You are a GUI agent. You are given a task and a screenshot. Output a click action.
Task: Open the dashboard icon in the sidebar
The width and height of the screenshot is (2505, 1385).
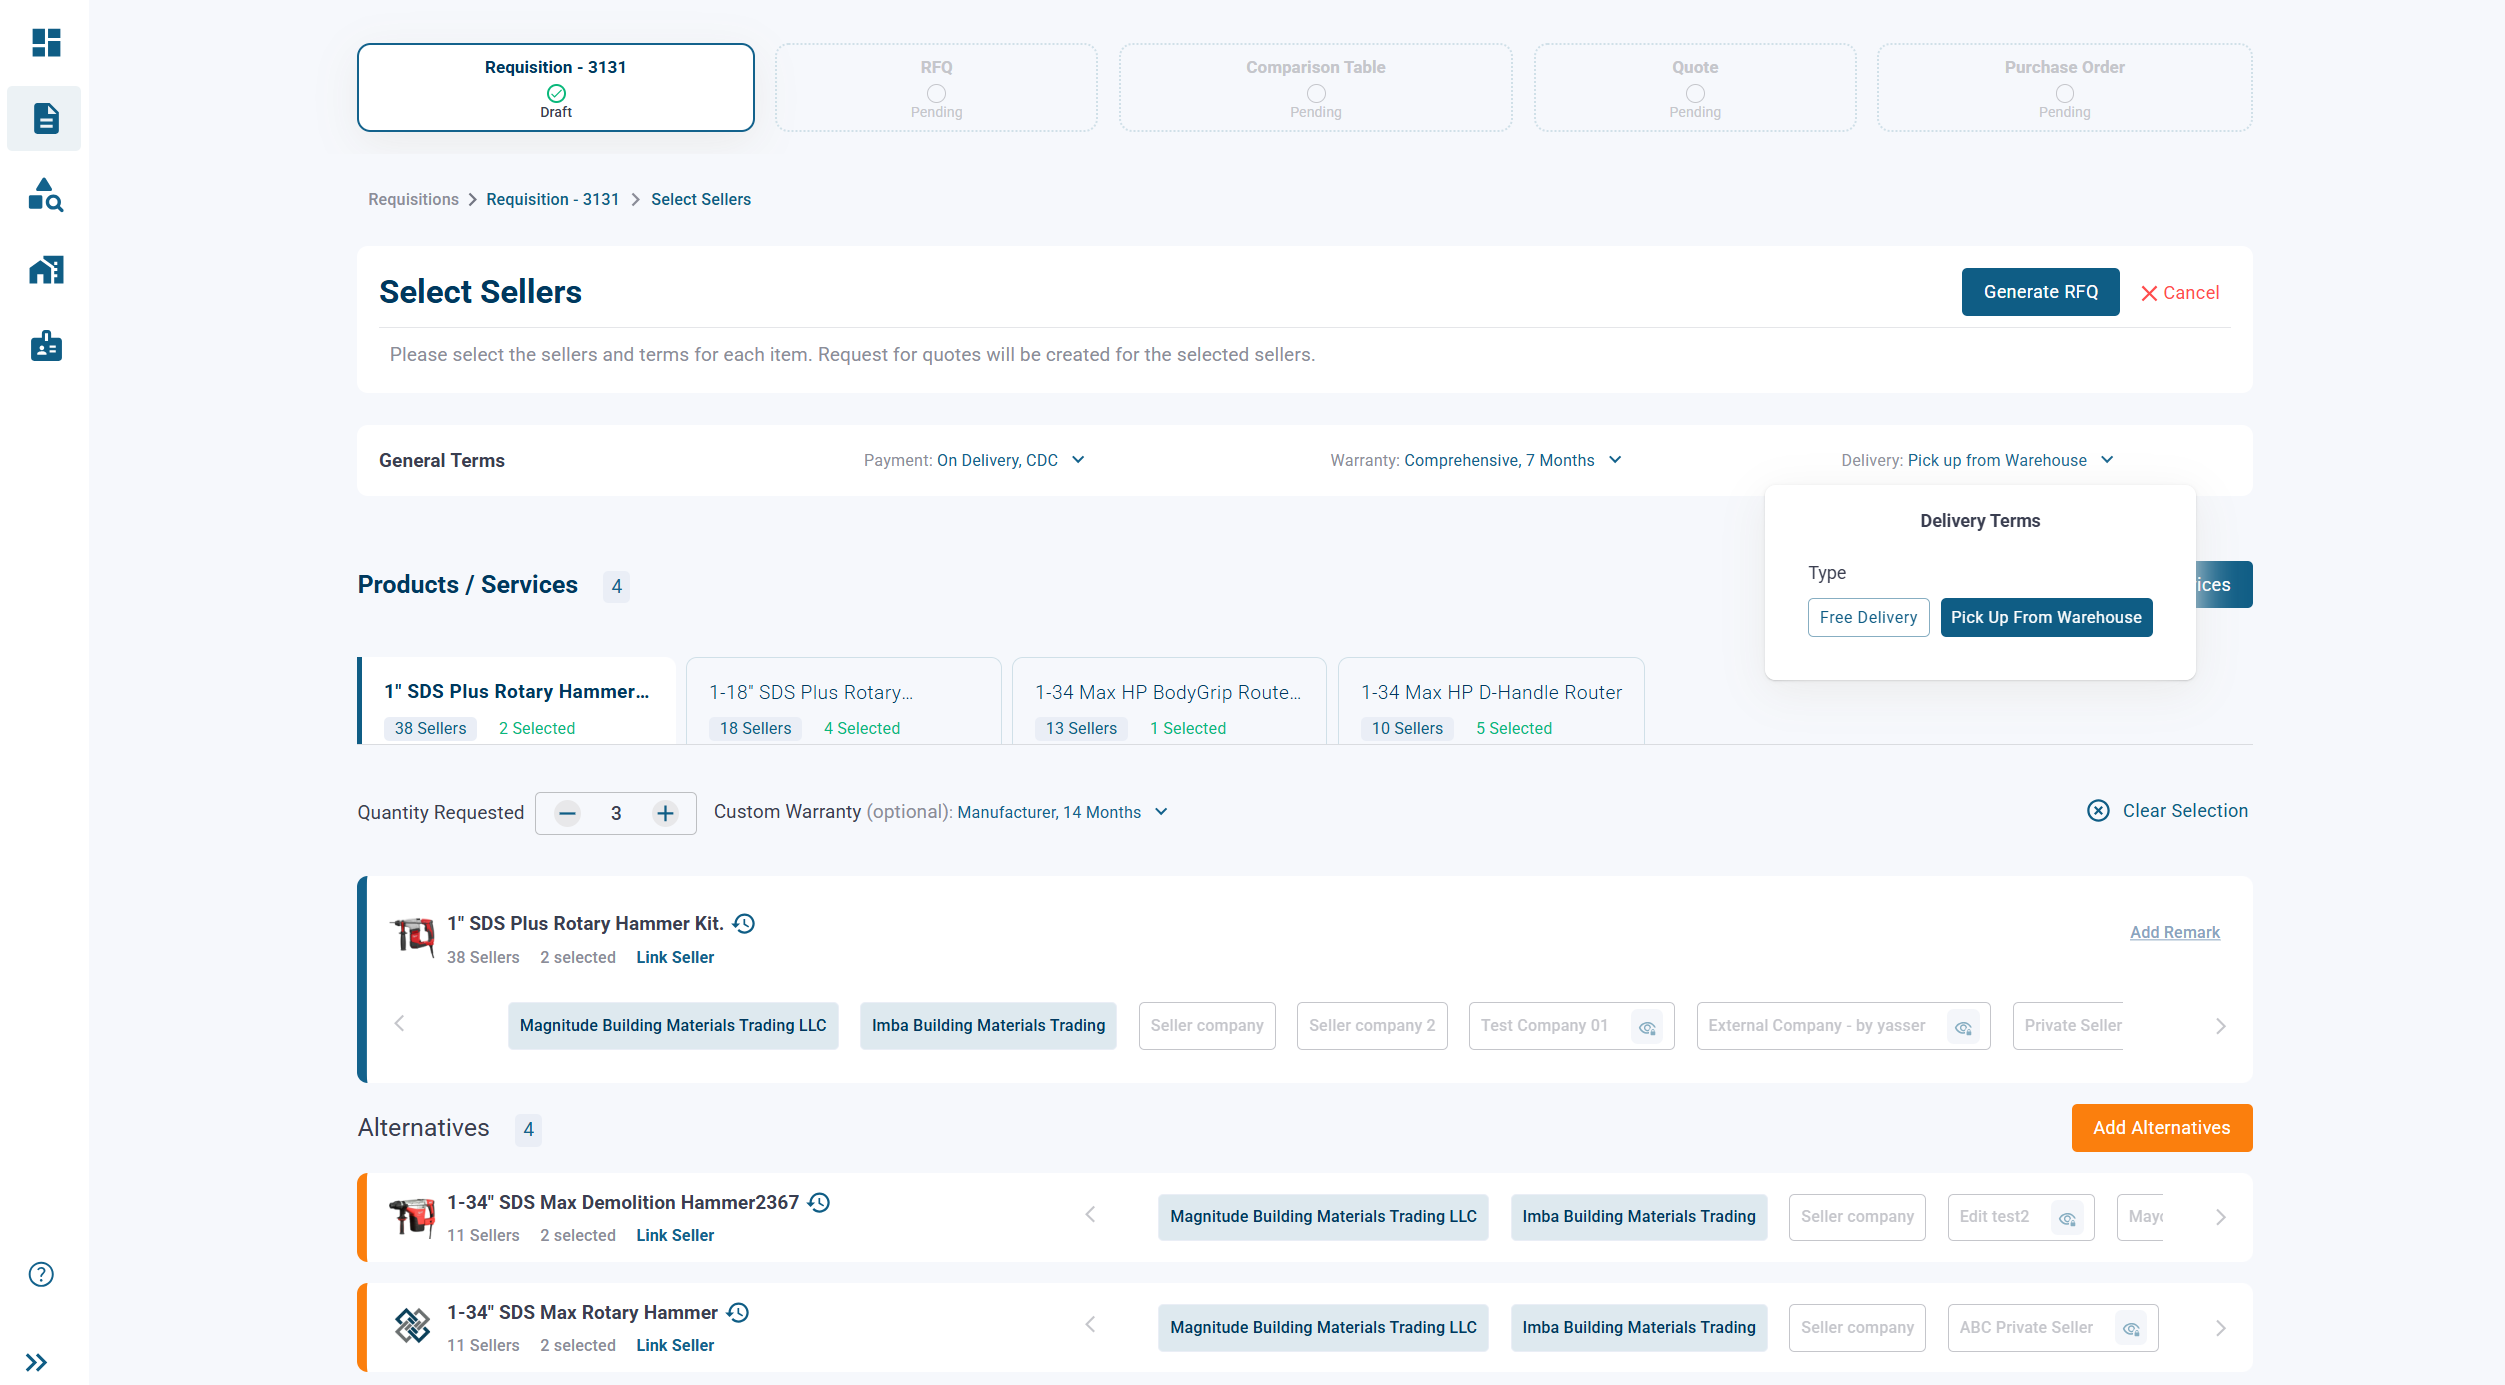coord(44,44)
